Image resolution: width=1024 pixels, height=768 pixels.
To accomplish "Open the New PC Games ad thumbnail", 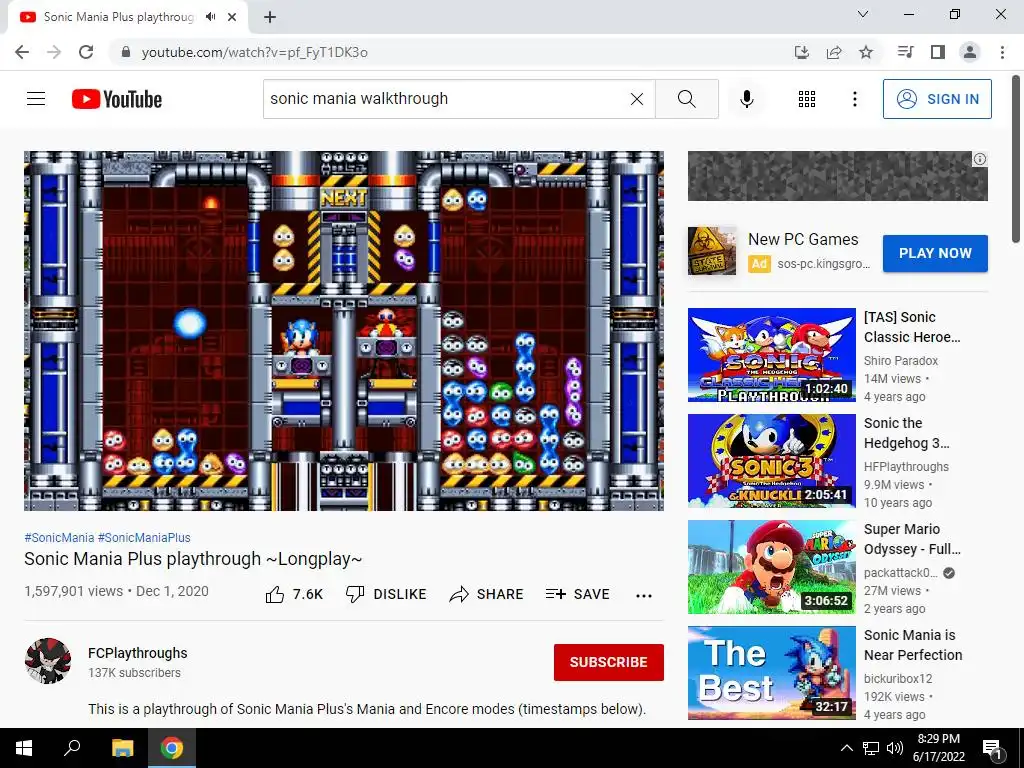I will [712, 251].
